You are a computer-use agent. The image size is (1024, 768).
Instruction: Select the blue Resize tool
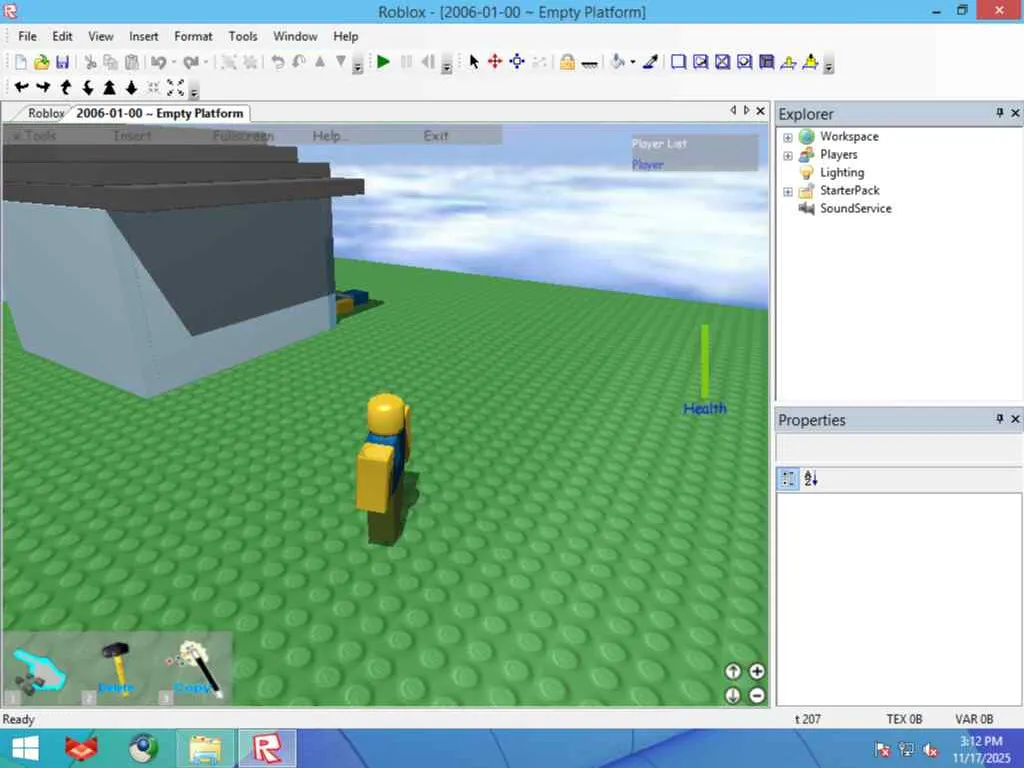[x=517, y=62]
